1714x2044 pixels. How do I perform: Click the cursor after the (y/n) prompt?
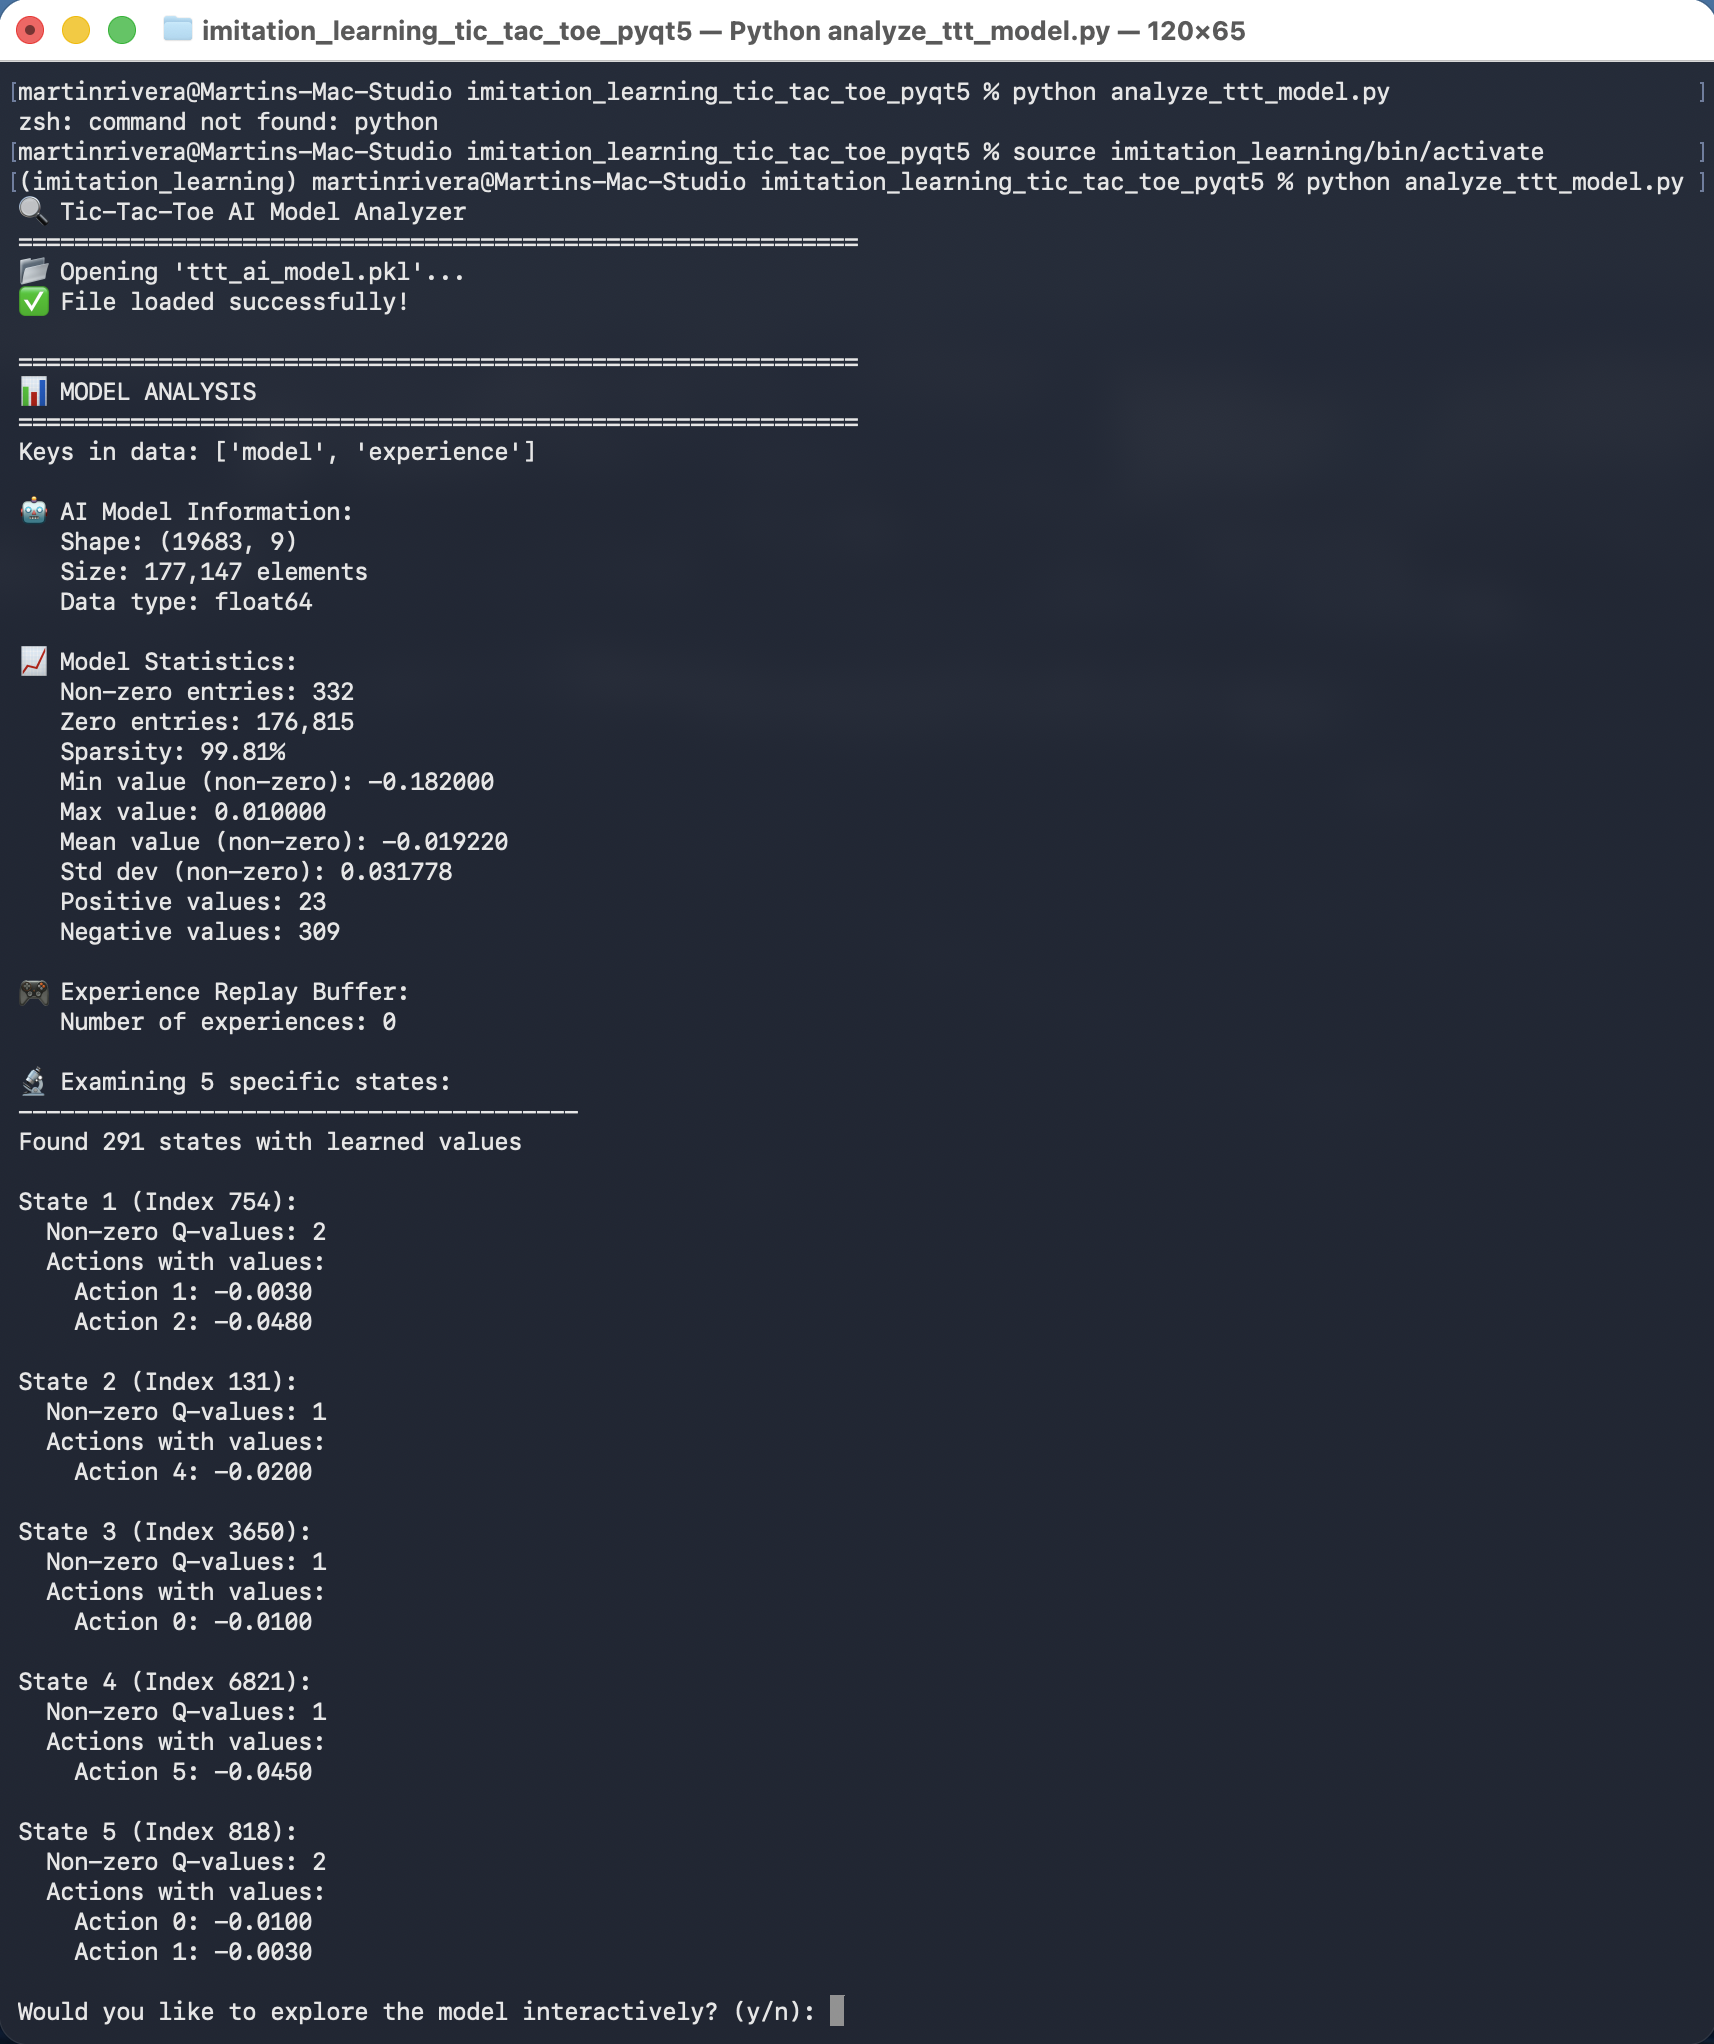pos(837,2010)
